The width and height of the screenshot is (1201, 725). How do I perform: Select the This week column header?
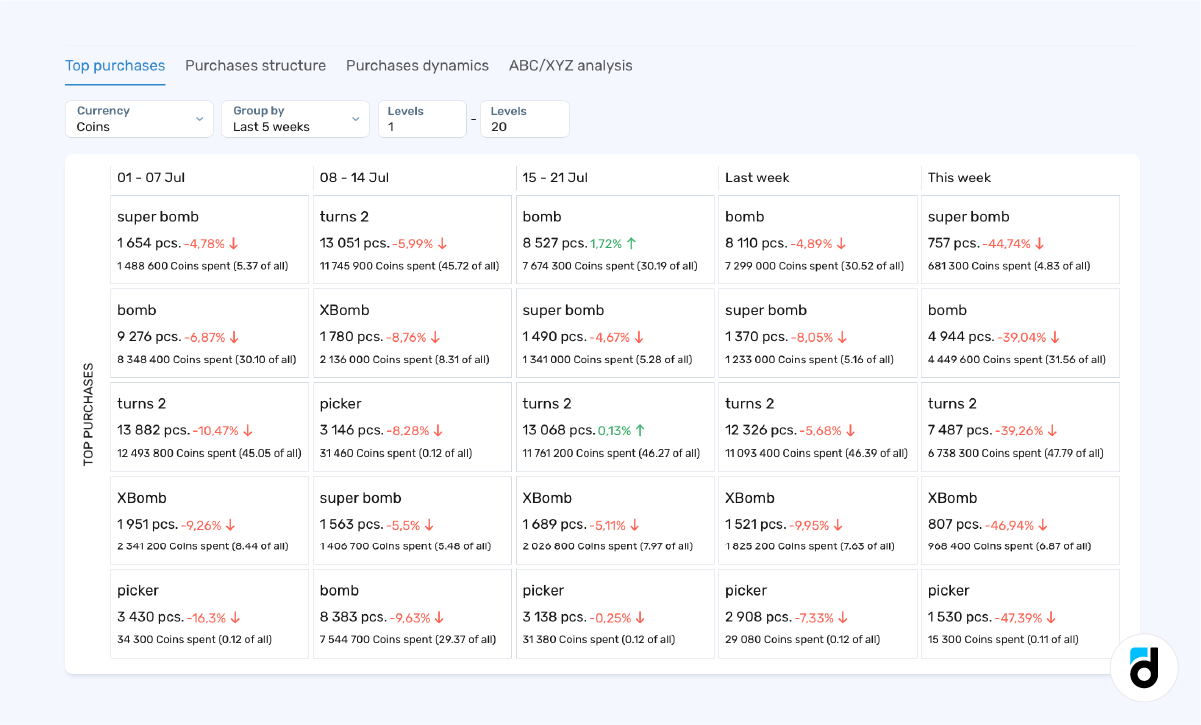coord(958,178)
